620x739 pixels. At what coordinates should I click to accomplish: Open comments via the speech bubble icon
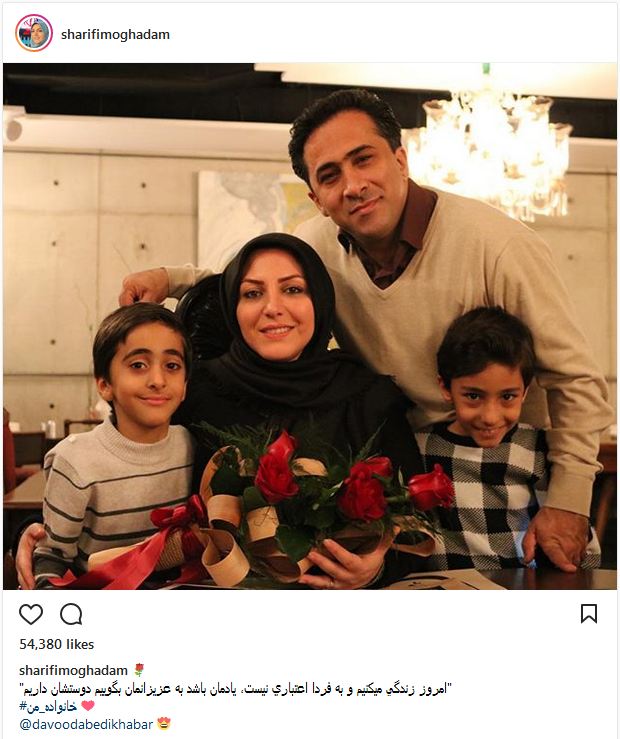[71, 614]
